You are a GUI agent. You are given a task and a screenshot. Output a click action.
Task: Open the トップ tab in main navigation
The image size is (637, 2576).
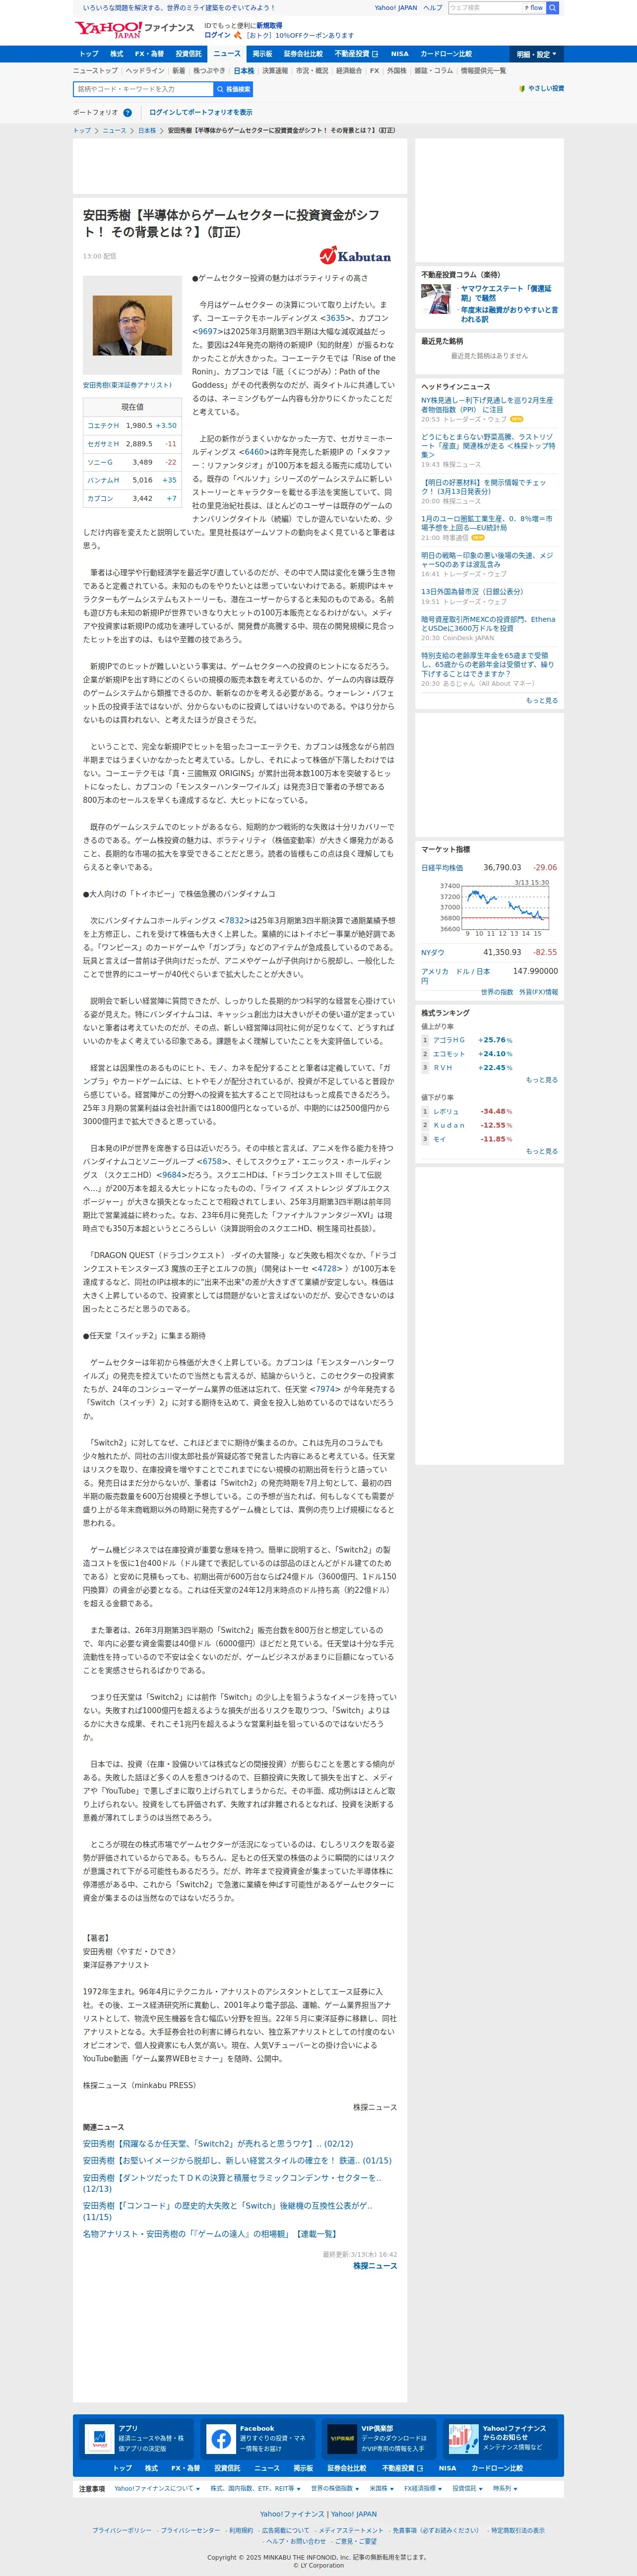tap(89, 54)
